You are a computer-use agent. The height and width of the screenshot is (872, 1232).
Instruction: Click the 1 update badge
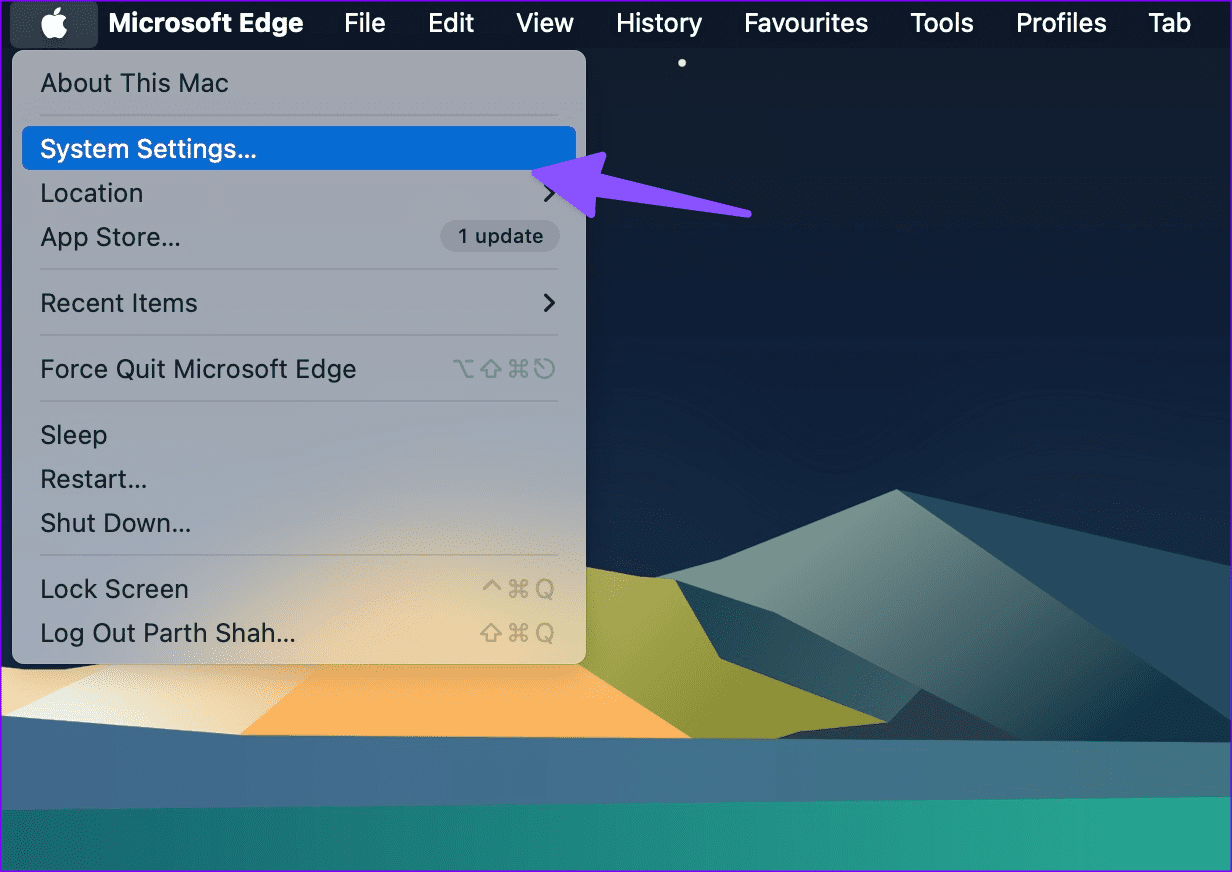point(500,237)
